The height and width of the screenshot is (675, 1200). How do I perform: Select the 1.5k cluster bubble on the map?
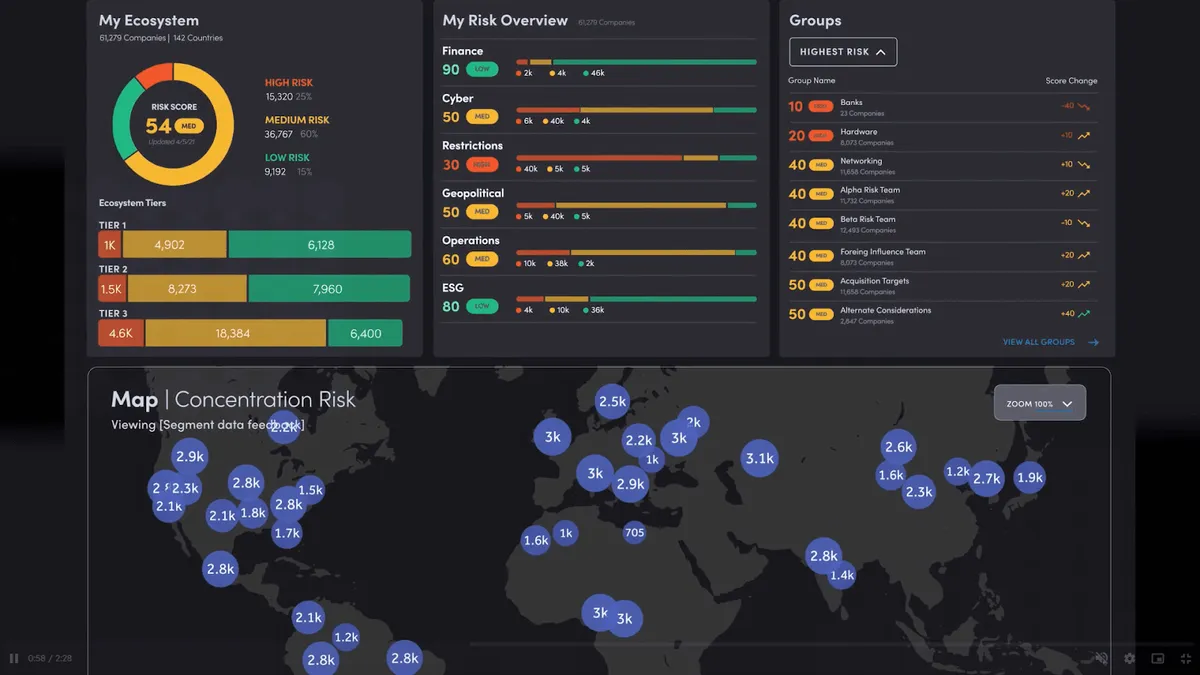point(311,490)
